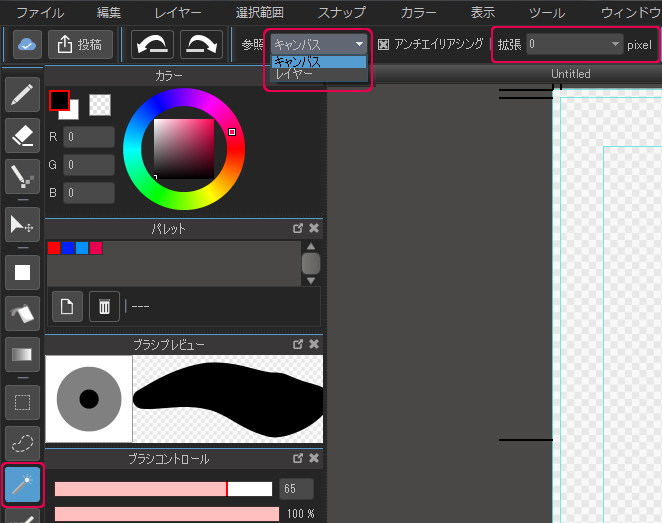Pop out the ブラシコントロール panel
Screen dimensions: 662x523
tap(298, 458)
